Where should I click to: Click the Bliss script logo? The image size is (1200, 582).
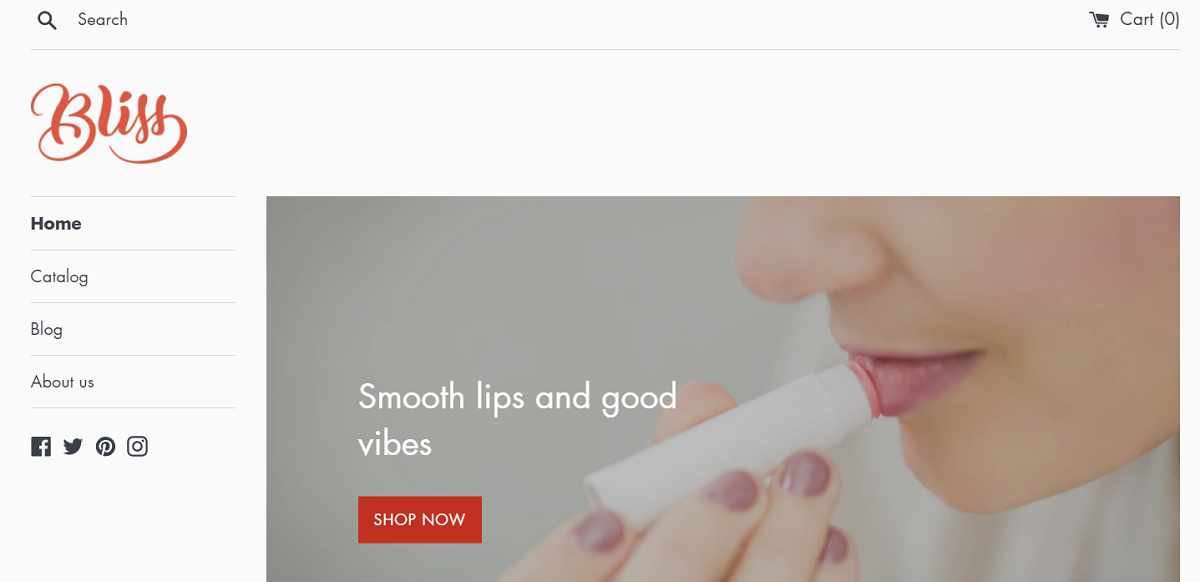(108, 123)
